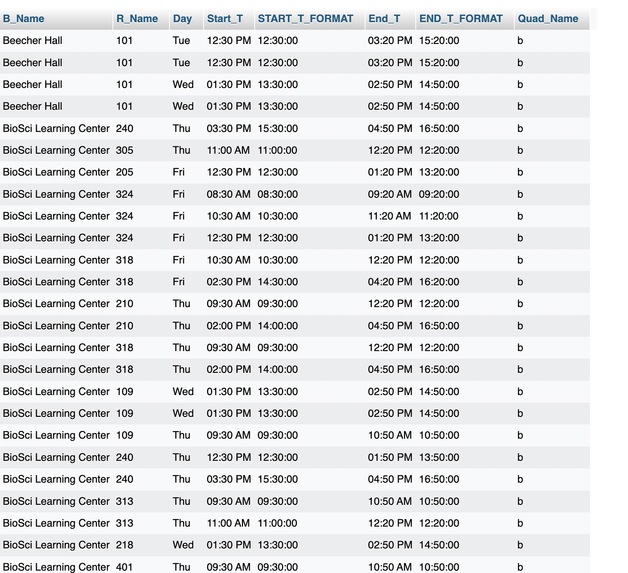Screen dimensions: 628x573
Task: Select the 09:20:00 formatted end time
Action: [439, 194]
